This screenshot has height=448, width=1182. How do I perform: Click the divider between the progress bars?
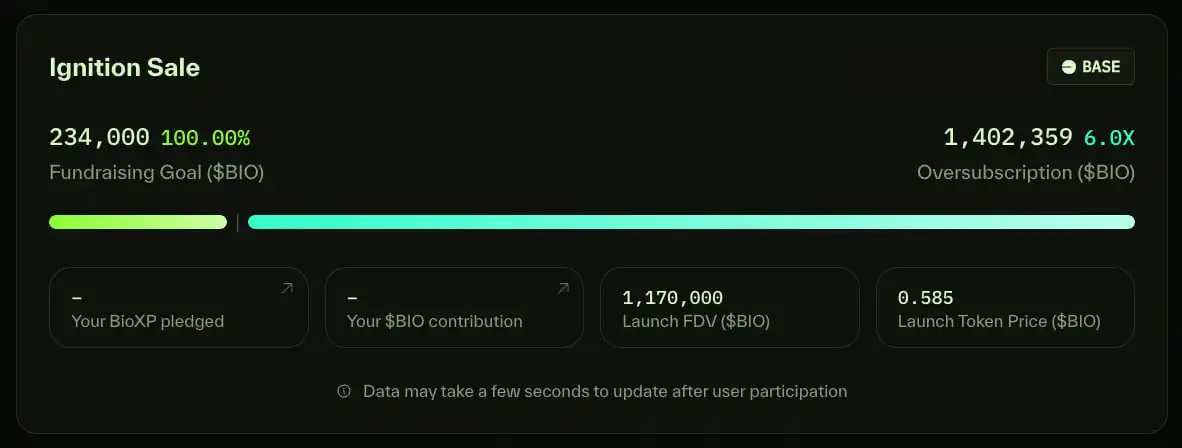click(x=237, y=222)
